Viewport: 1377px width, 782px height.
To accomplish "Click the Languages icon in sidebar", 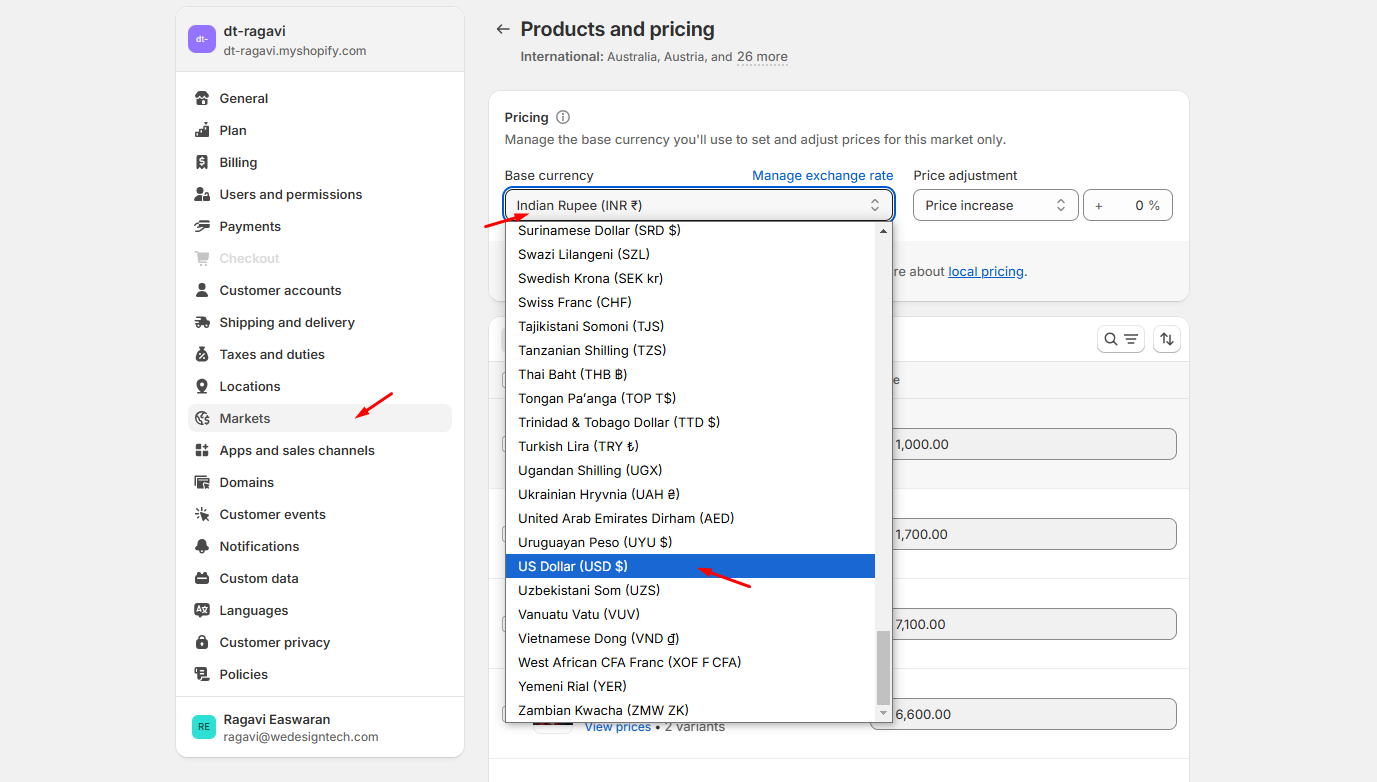I will (x=202, y=610).
